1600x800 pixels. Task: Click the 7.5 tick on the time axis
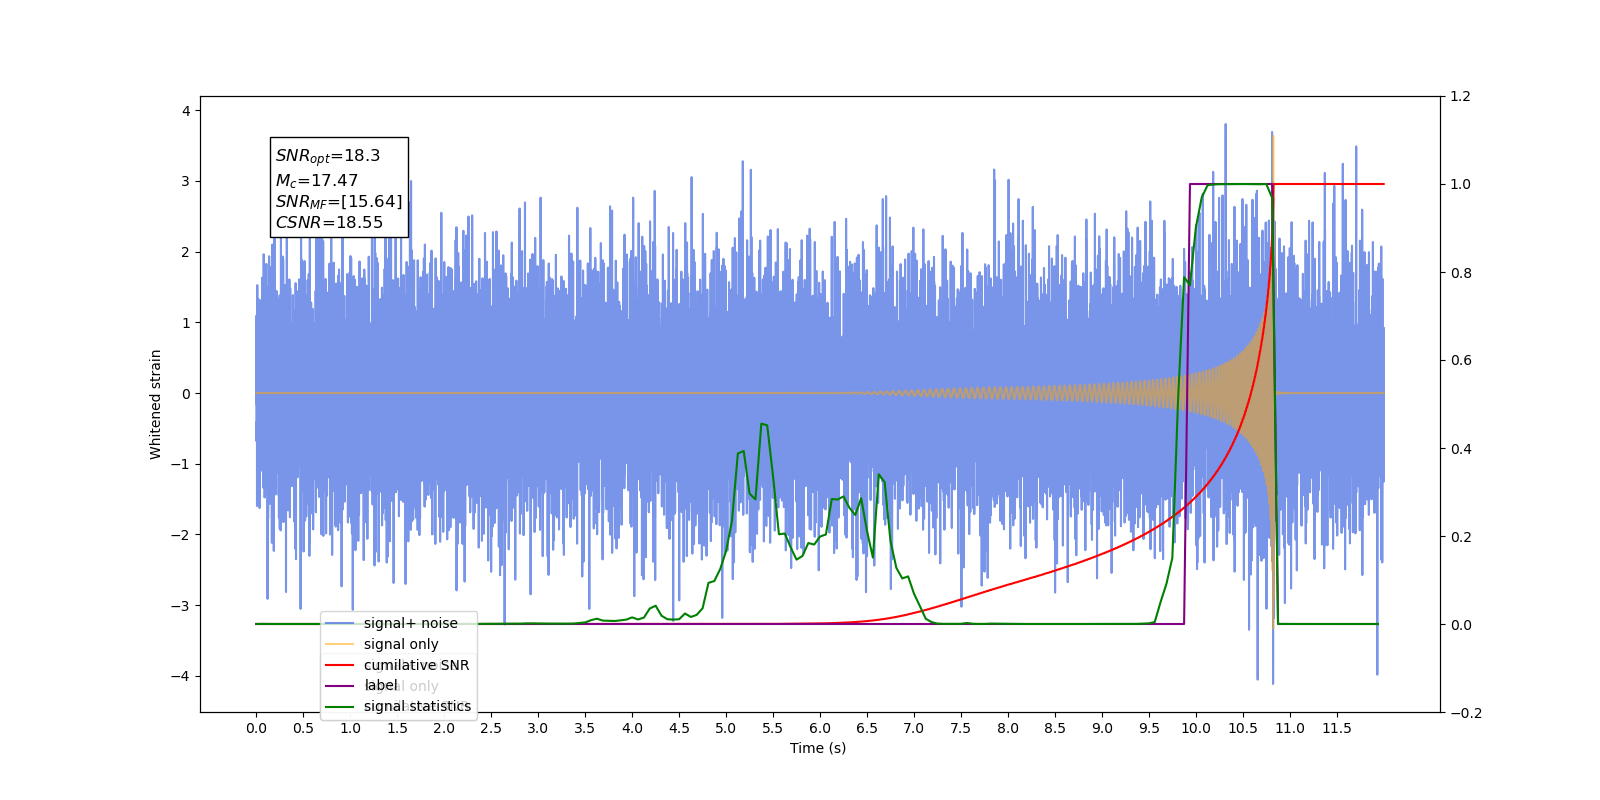click(961, 728)
